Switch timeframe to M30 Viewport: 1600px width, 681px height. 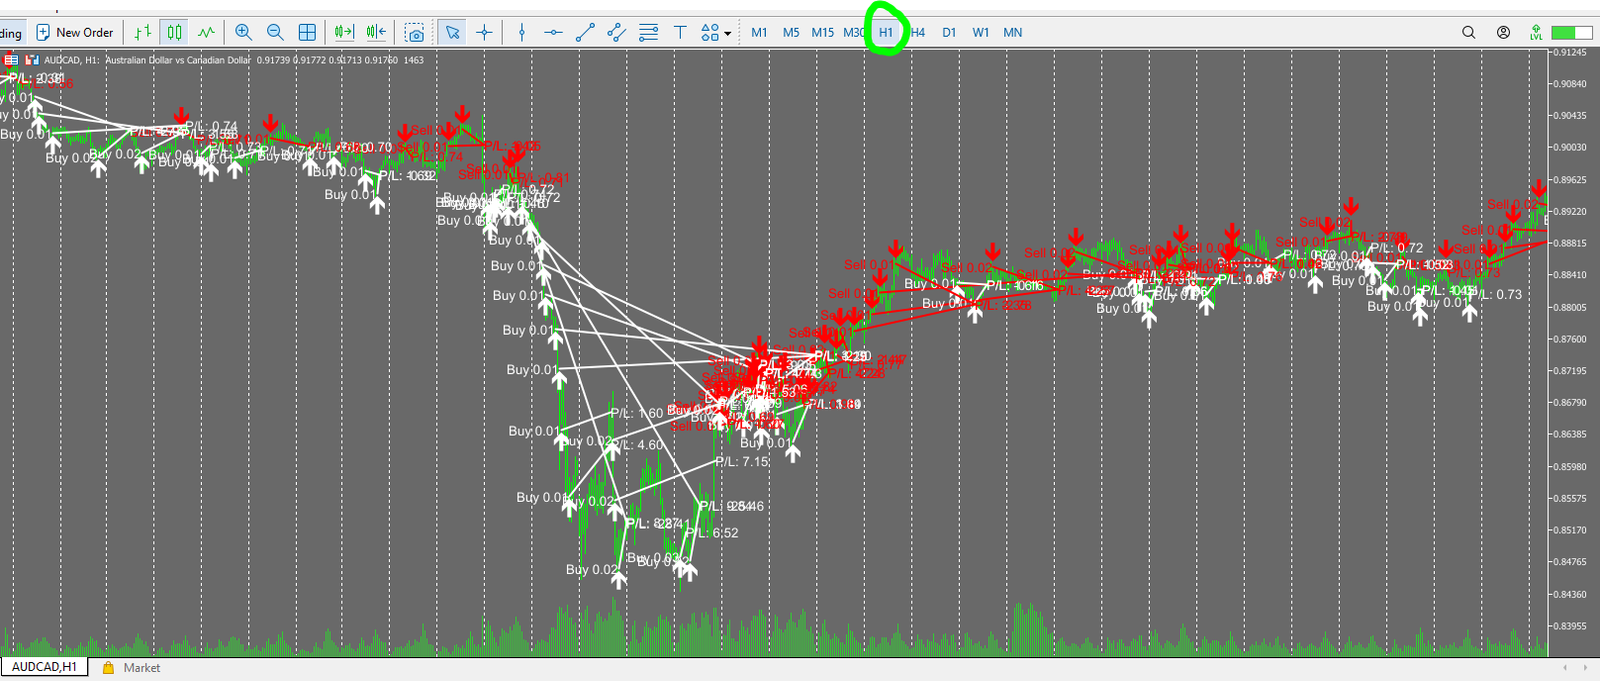coord(854,32)
